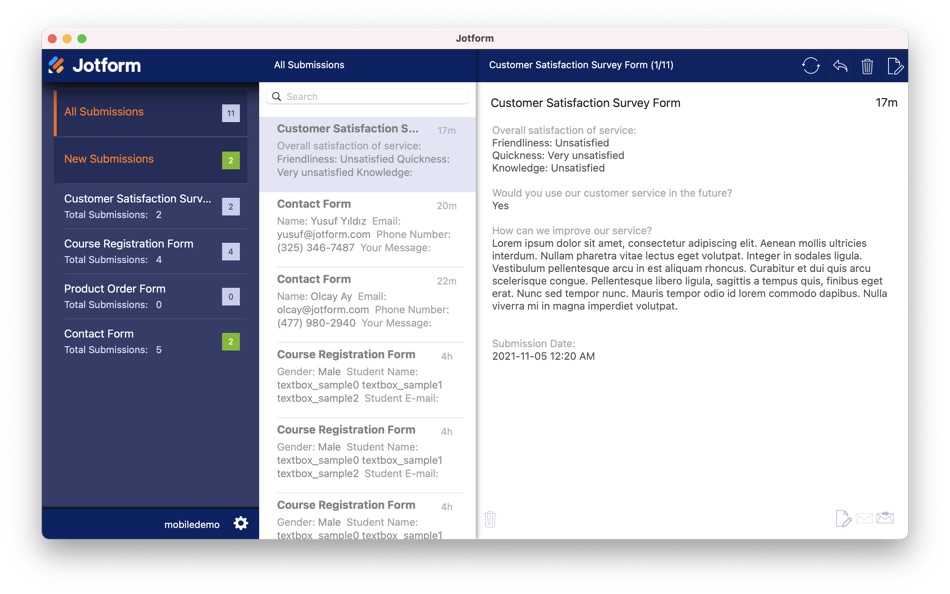This screenshot has height=594, width=950.
Task: Click the 'Quickness: Very unsatisfied' line
Action: (558, 155)
